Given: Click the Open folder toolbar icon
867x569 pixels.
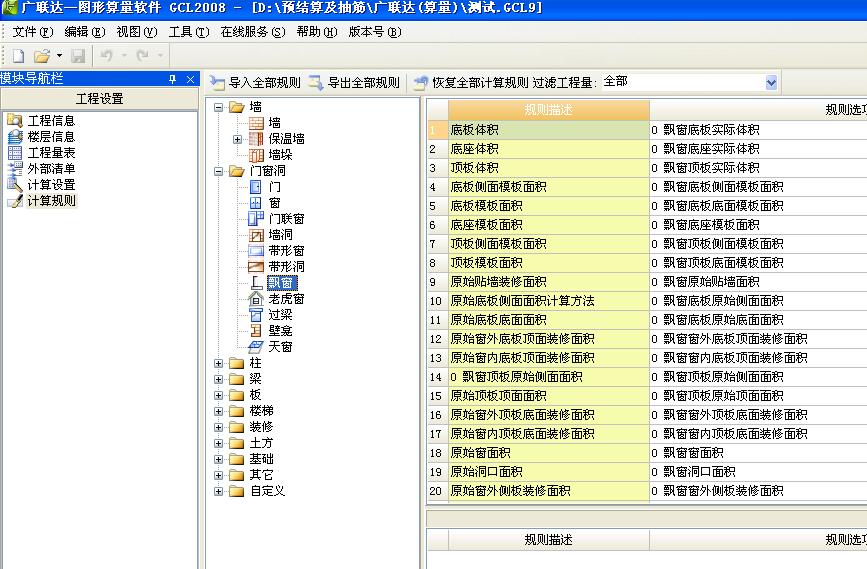Looking at the screenshot, I should coord(41,55).
